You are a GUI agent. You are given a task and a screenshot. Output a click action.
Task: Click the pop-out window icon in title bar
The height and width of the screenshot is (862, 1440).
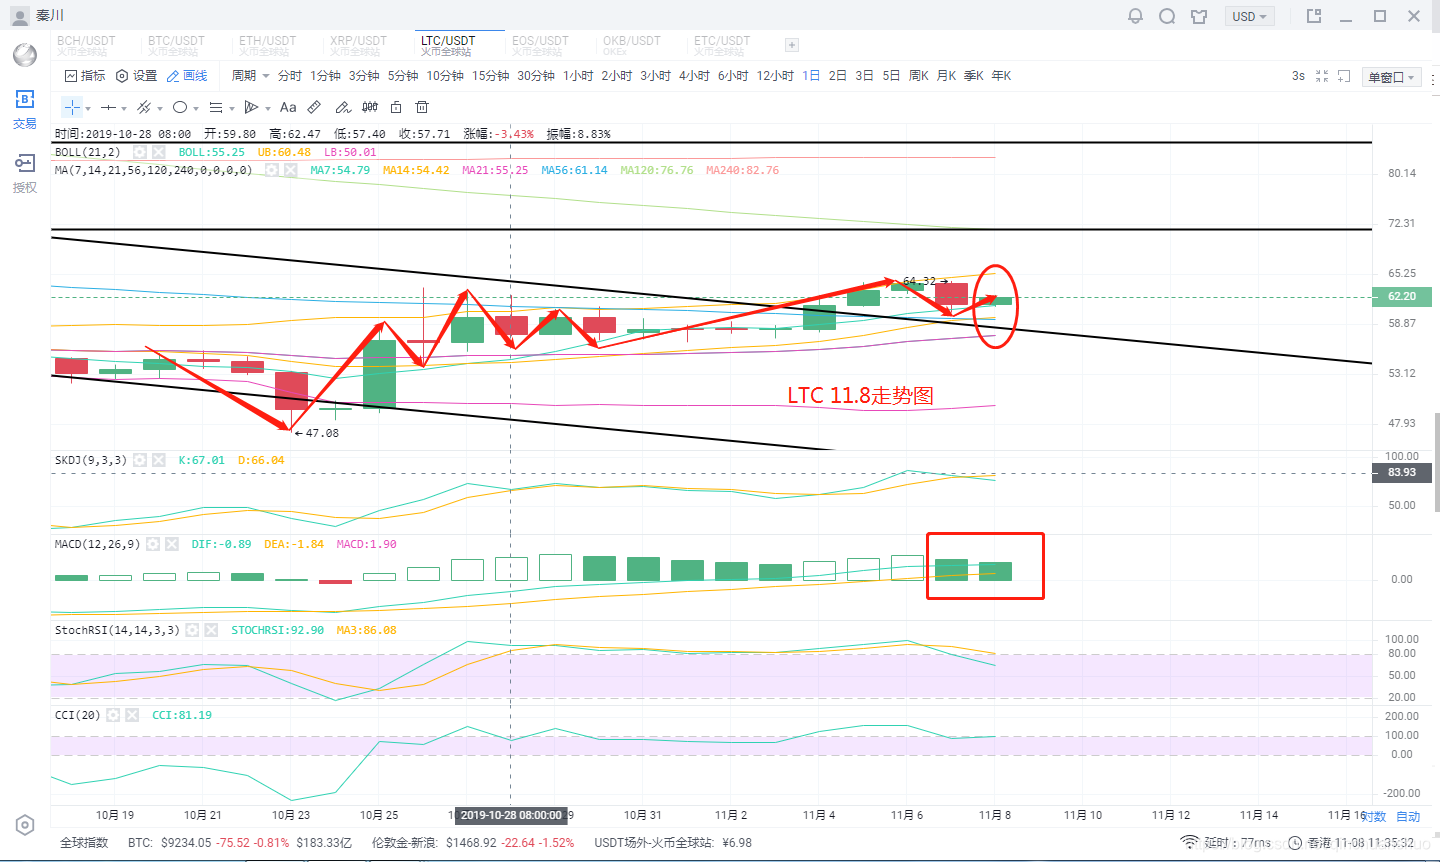(1314, 16)
